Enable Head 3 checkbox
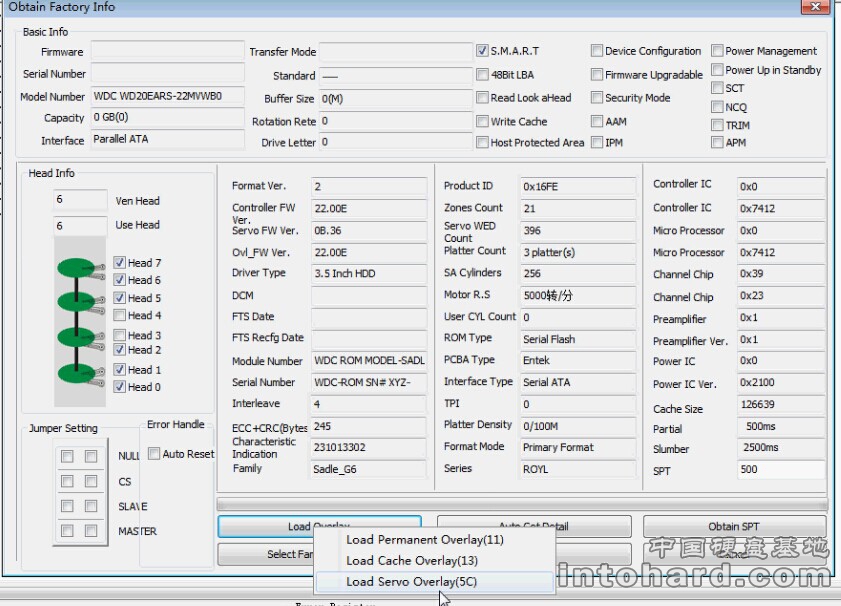Viewport: 841px width, 606px height. click(120, 335)
